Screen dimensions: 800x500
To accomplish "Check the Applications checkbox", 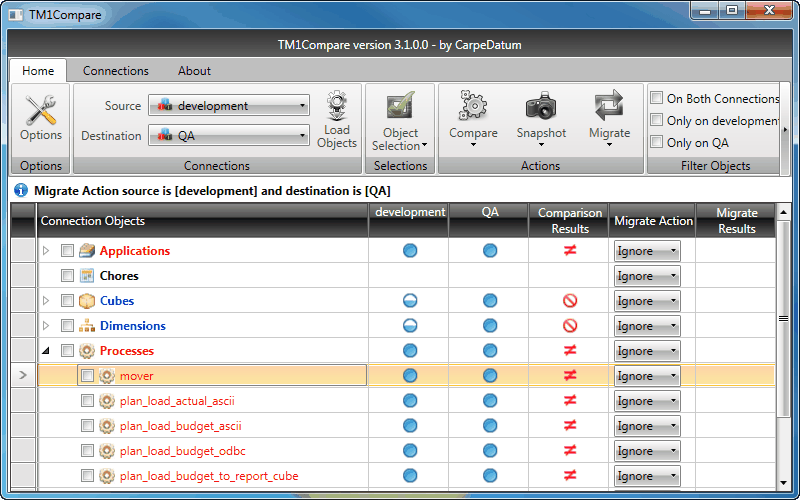I will (x=67, y=251).
